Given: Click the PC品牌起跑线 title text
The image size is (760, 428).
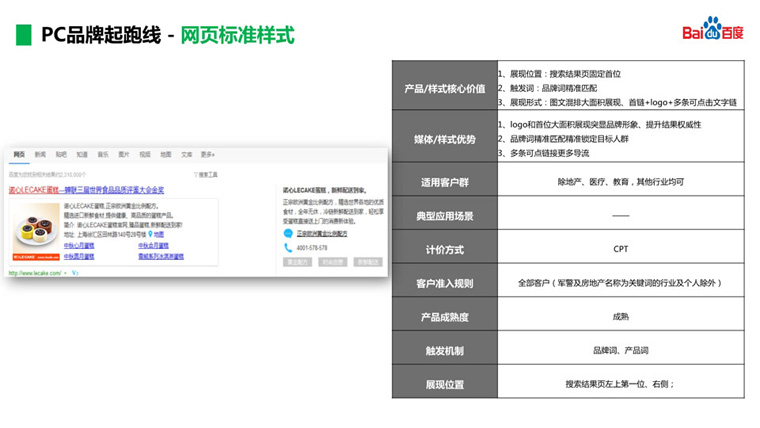Looking at the screenshot, I should tap(101, 35).
